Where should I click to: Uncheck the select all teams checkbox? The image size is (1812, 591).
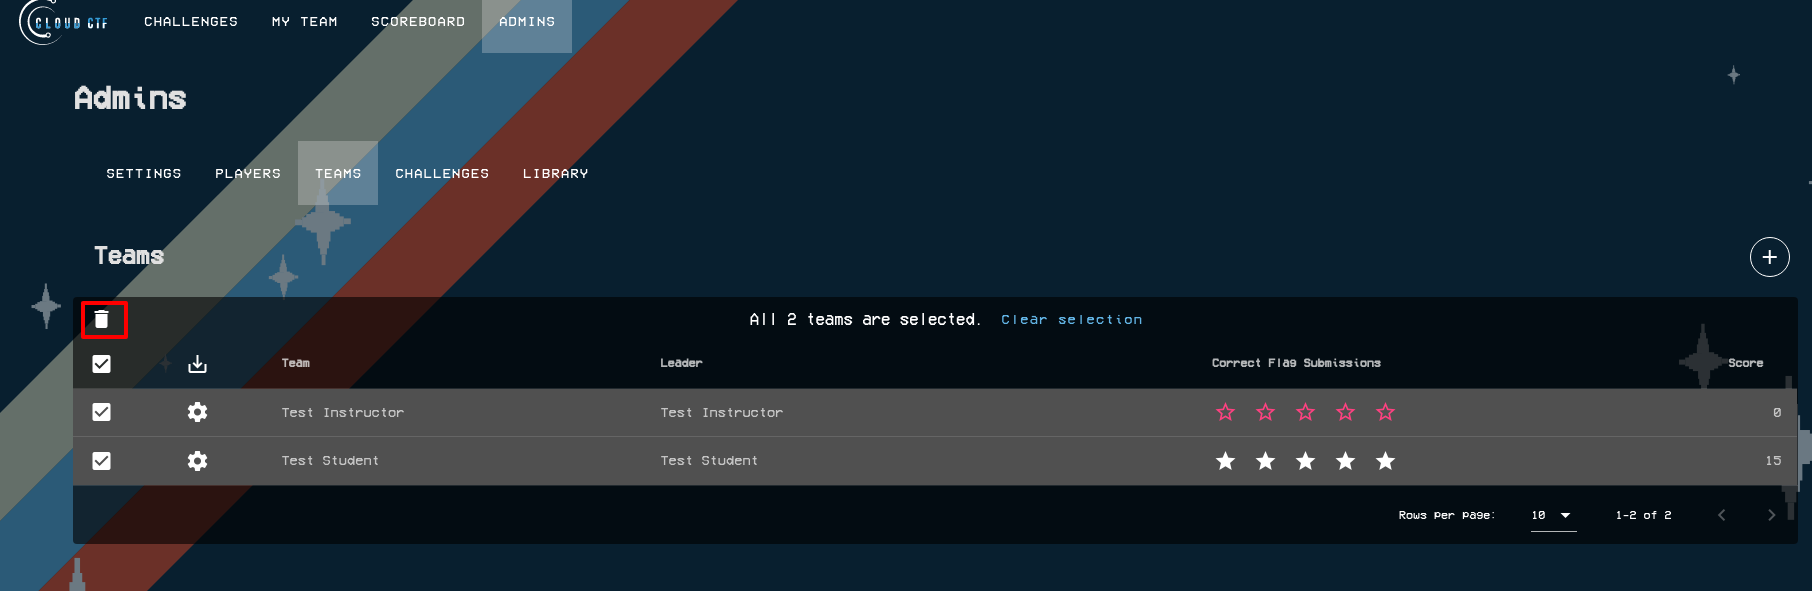[x=102, y=364]
